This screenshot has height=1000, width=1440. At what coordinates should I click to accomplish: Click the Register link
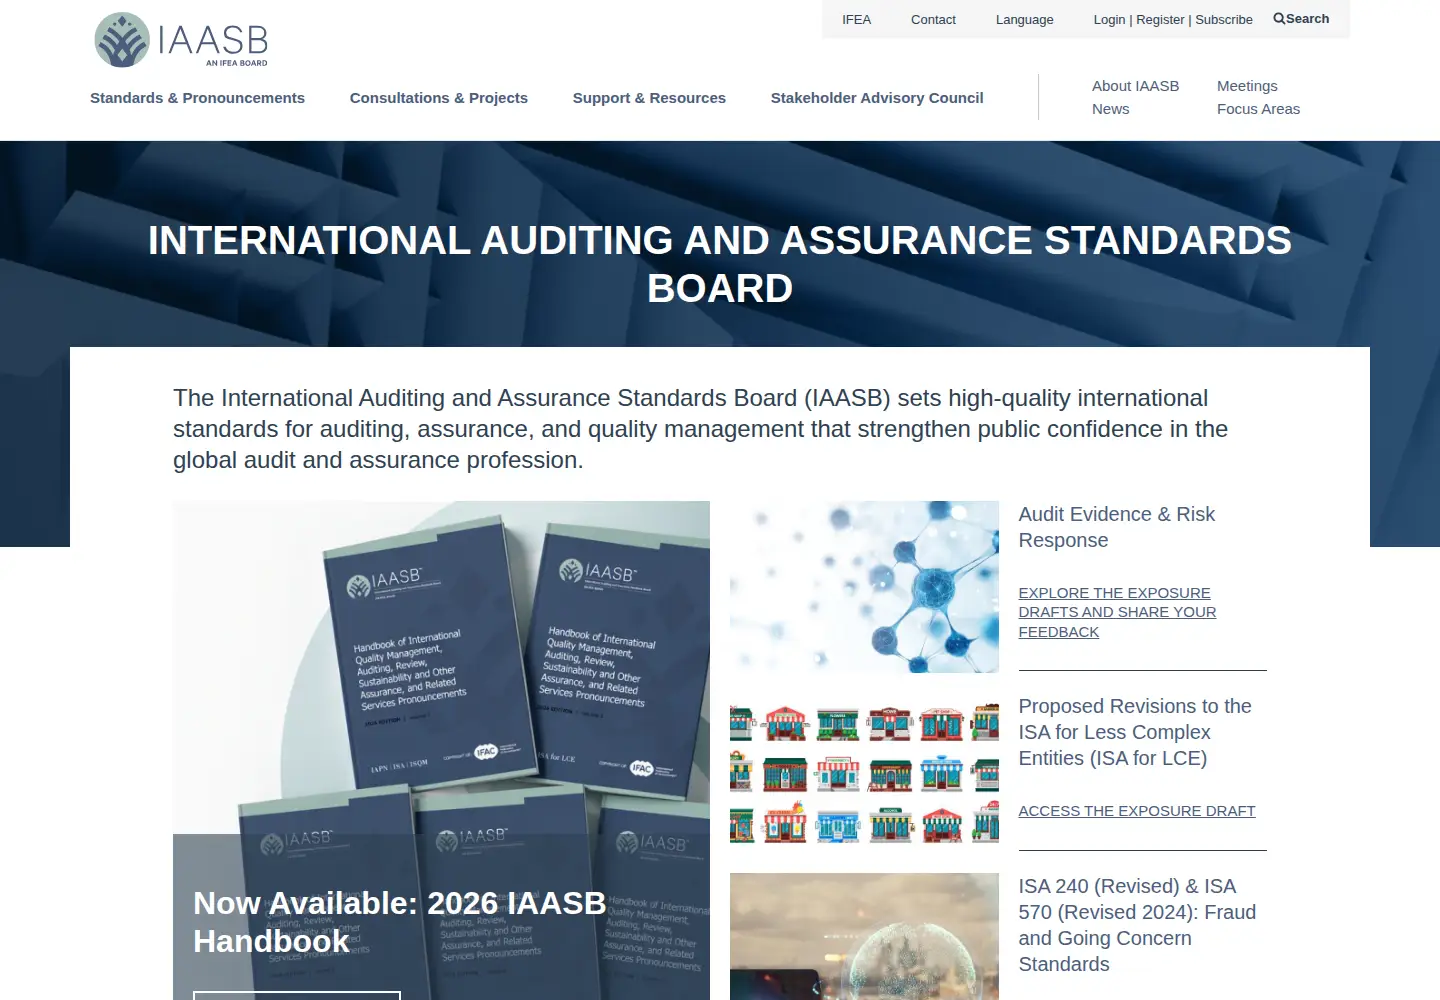[1160, 20]
